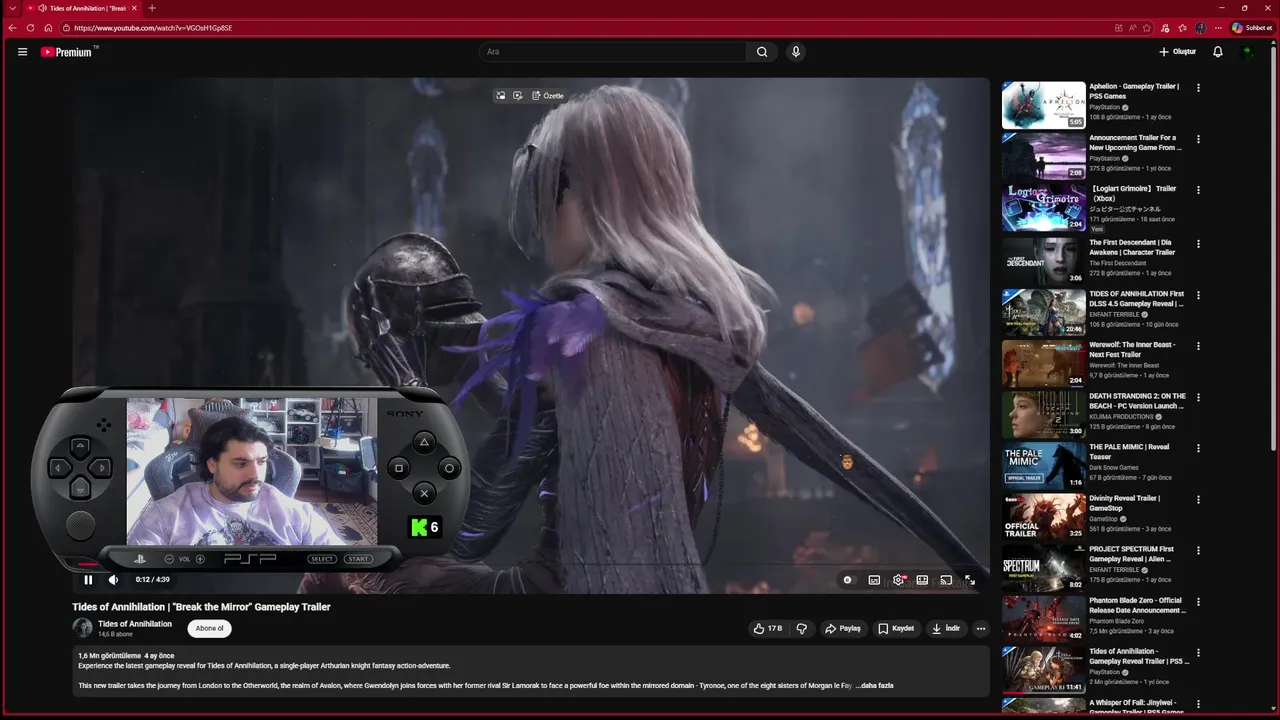Viewport: 1280px width, 720px height.
Task: Open Tides of Annihilation channel name link
Action: point(135,624)
